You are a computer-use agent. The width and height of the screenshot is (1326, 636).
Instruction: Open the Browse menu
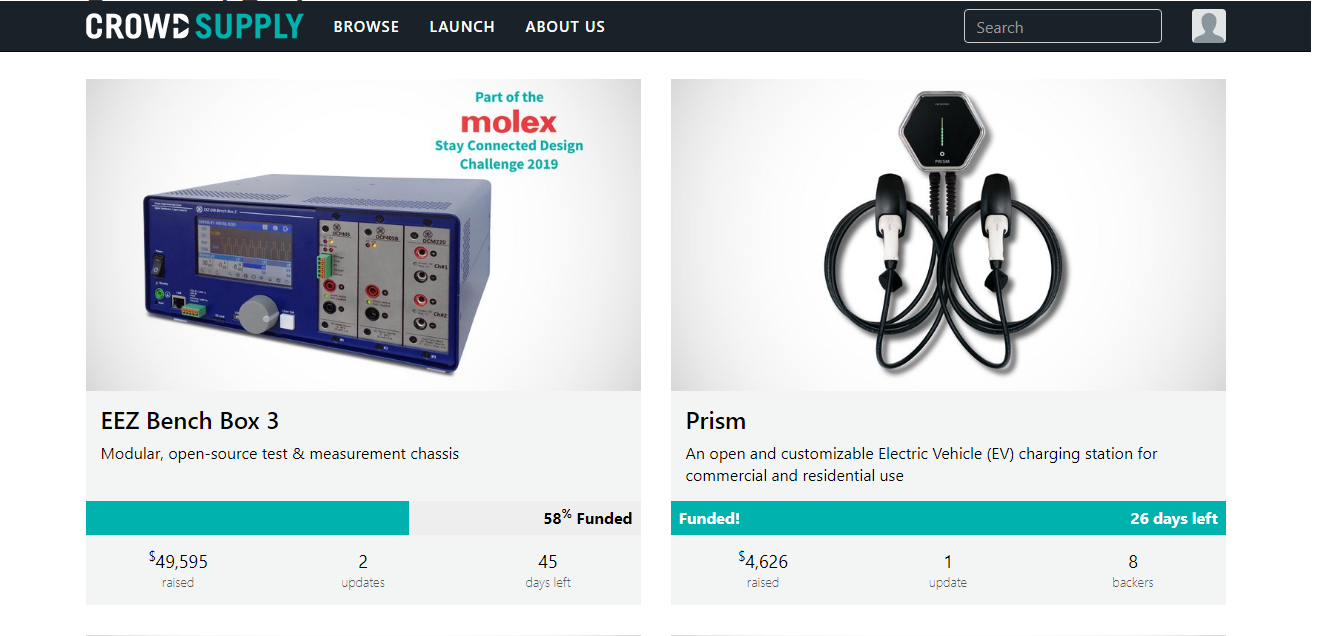(x=366, y=27)
